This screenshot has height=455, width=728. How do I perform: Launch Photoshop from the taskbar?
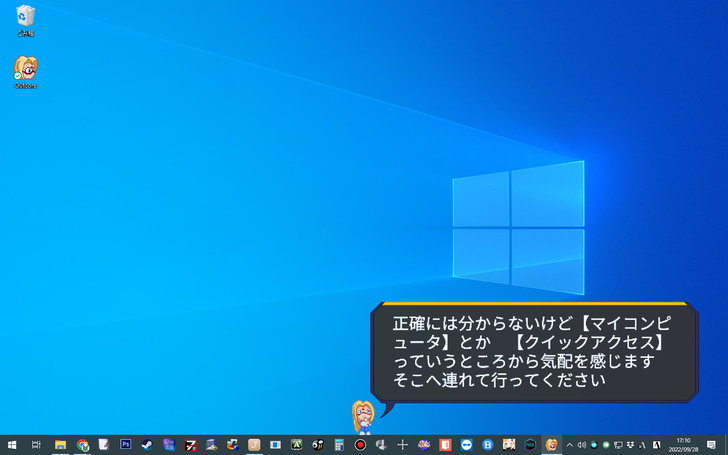point(125,445)
